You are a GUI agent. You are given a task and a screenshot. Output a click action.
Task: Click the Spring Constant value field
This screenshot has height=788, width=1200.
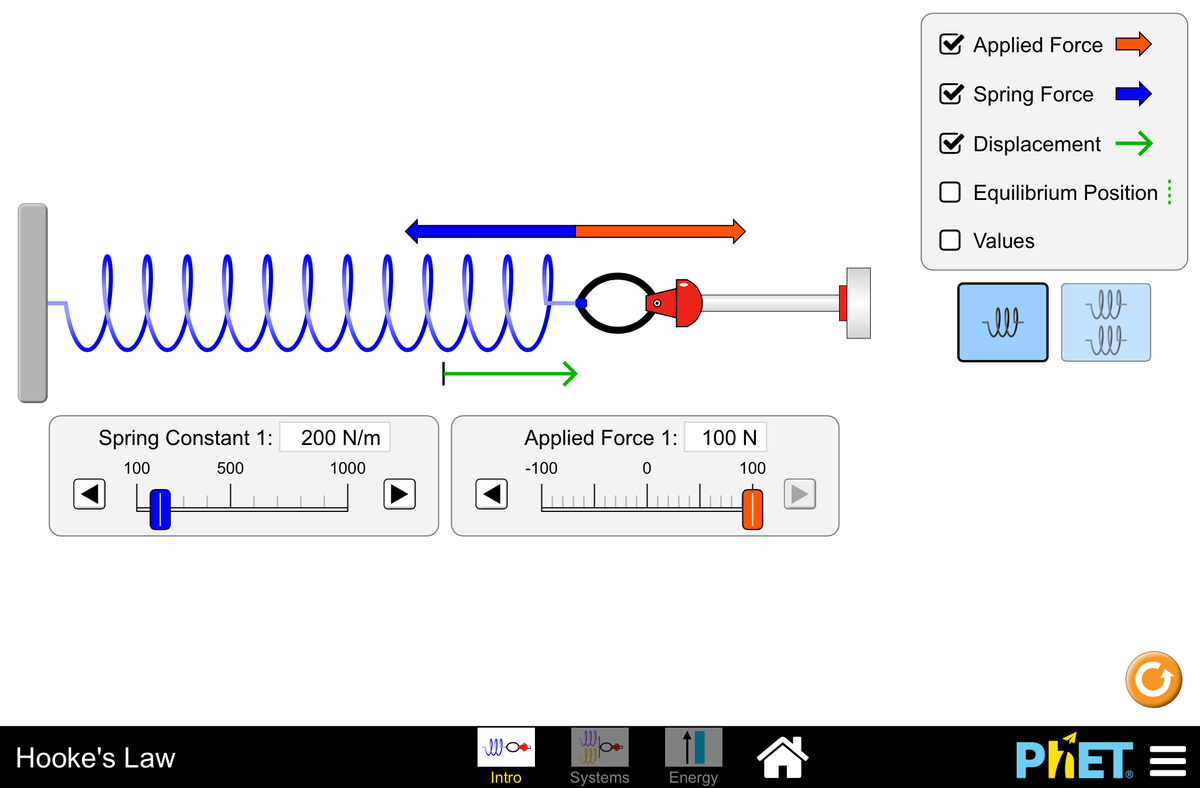335,437
